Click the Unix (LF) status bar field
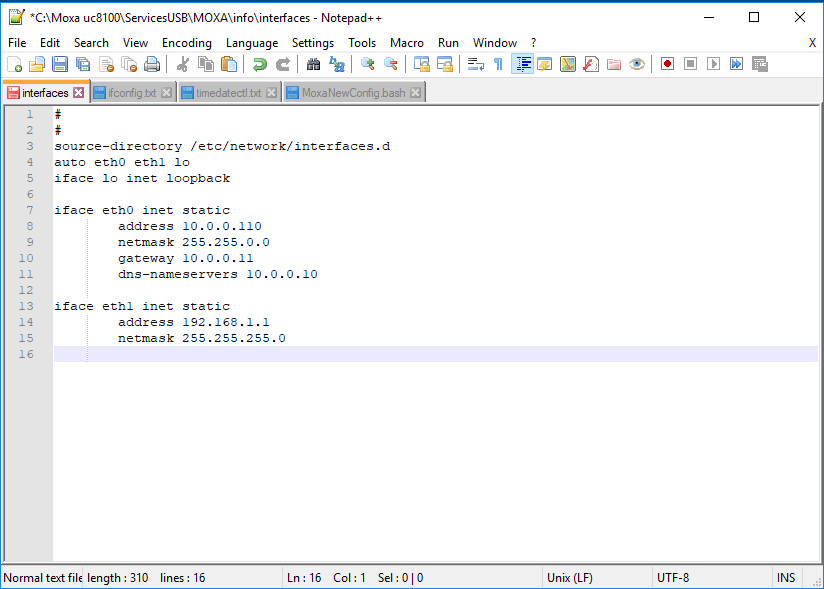The image size is (824, 589). (571, 577)
